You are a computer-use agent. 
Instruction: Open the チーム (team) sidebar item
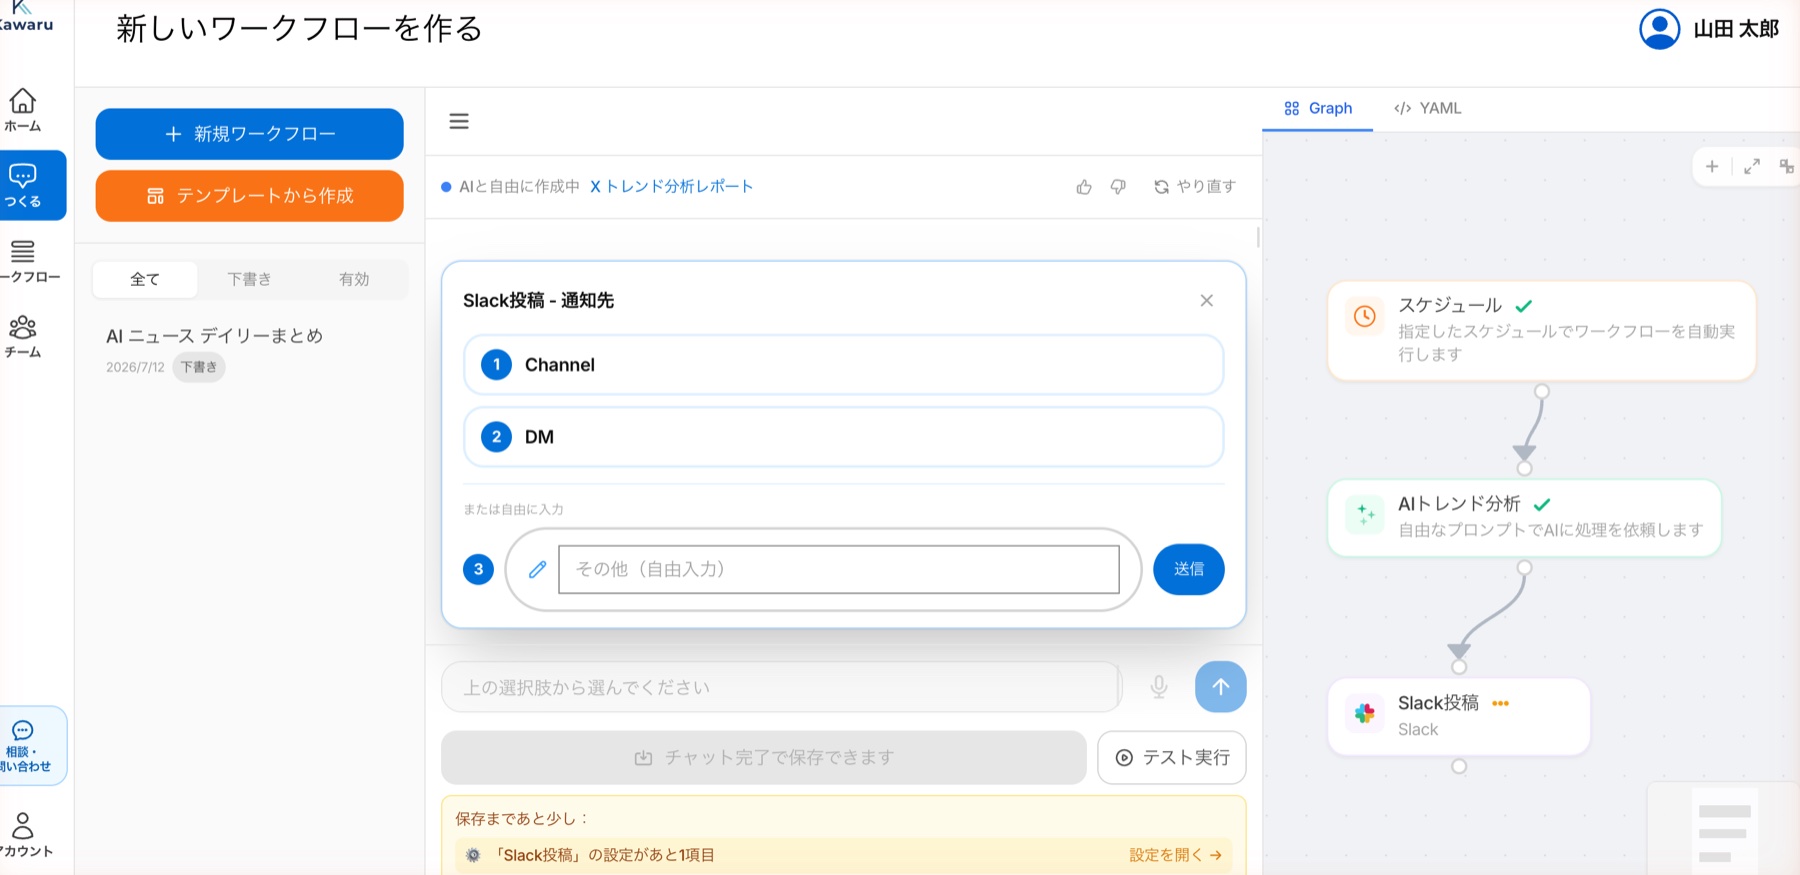point(23,337)
